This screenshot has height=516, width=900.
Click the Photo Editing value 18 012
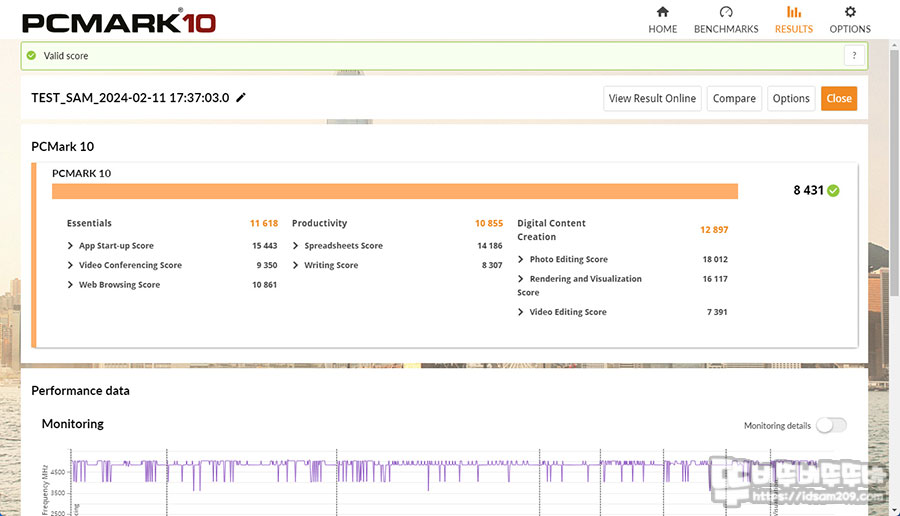click(x=715, y=259)
